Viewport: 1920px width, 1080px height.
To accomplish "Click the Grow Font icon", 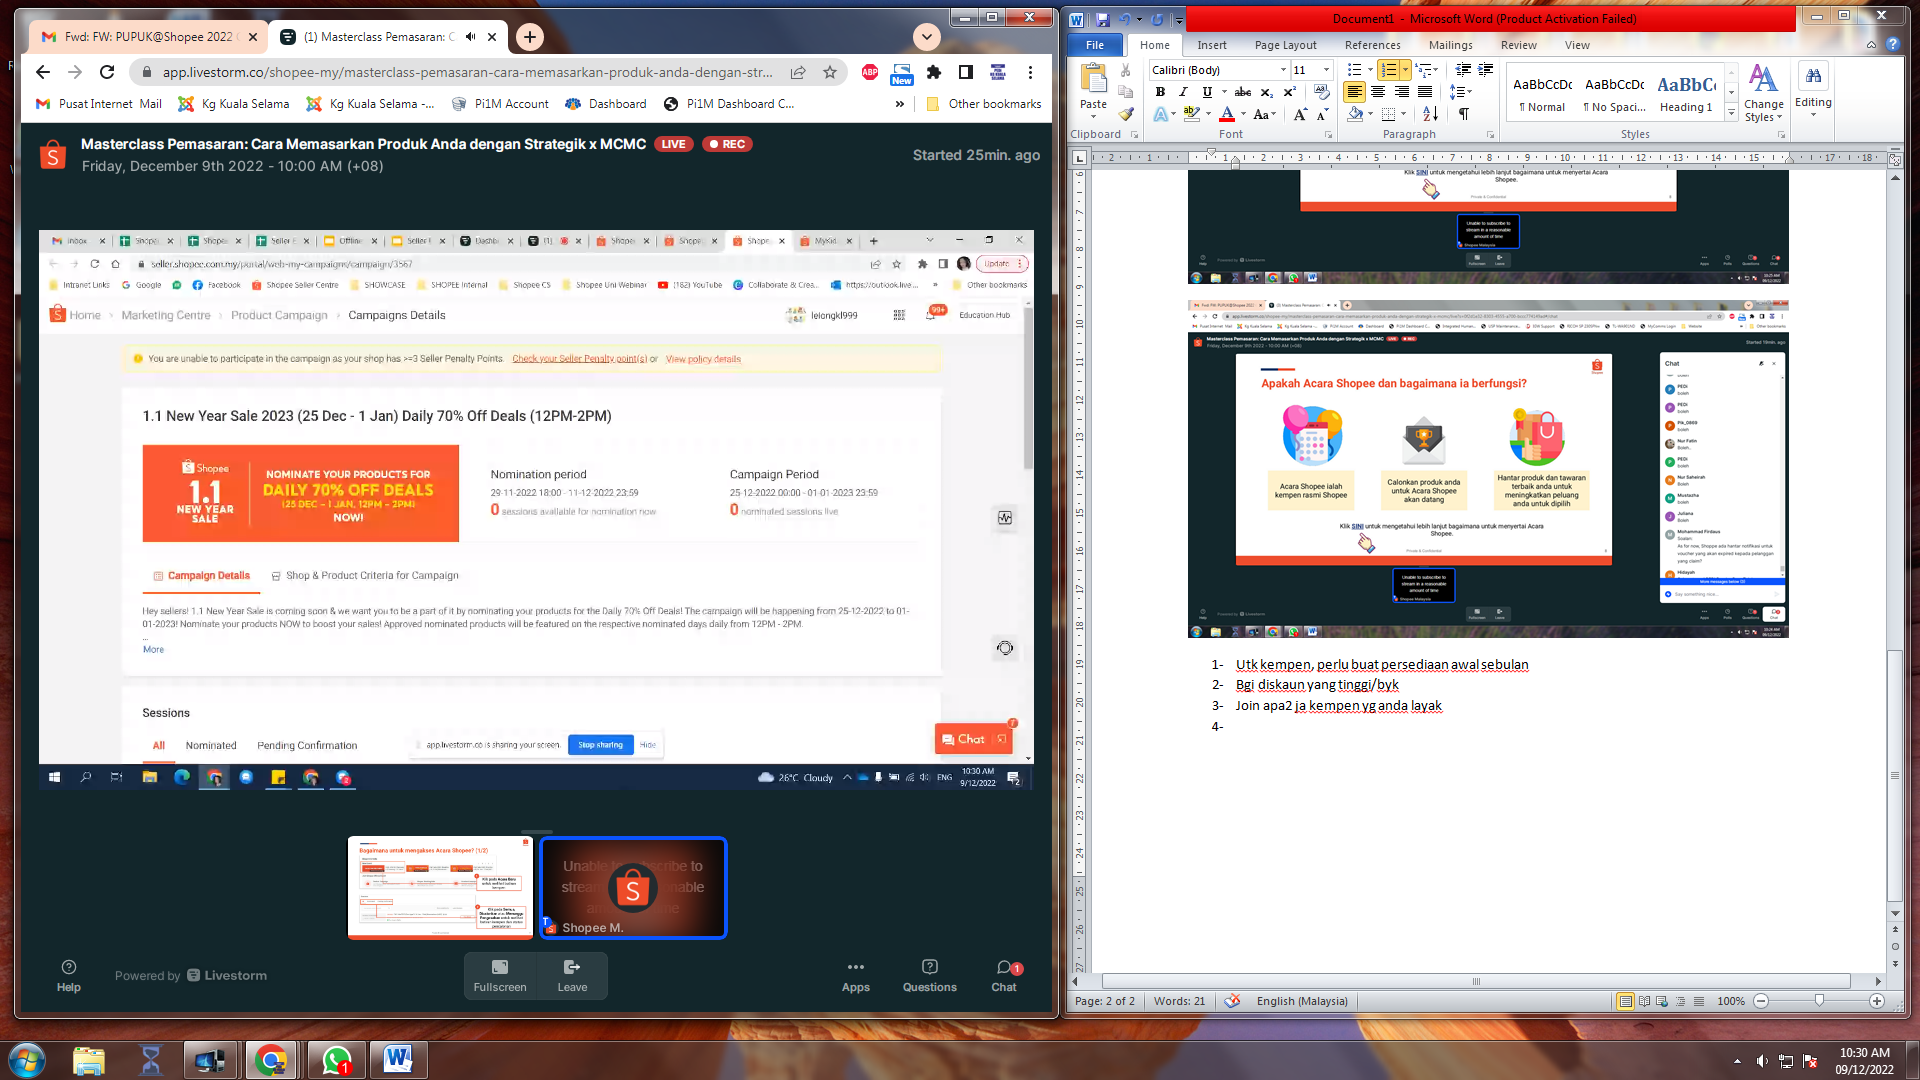I will click(x=1299, y=115).
